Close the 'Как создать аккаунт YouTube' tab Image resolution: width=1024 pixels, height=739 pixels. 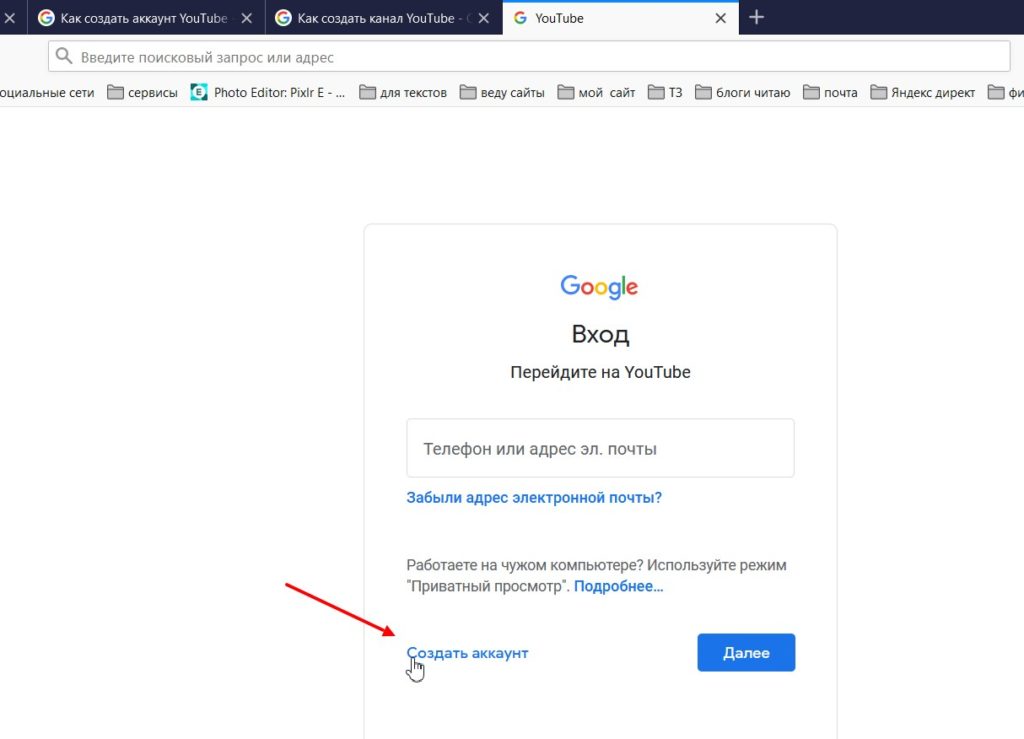(246, 18)
